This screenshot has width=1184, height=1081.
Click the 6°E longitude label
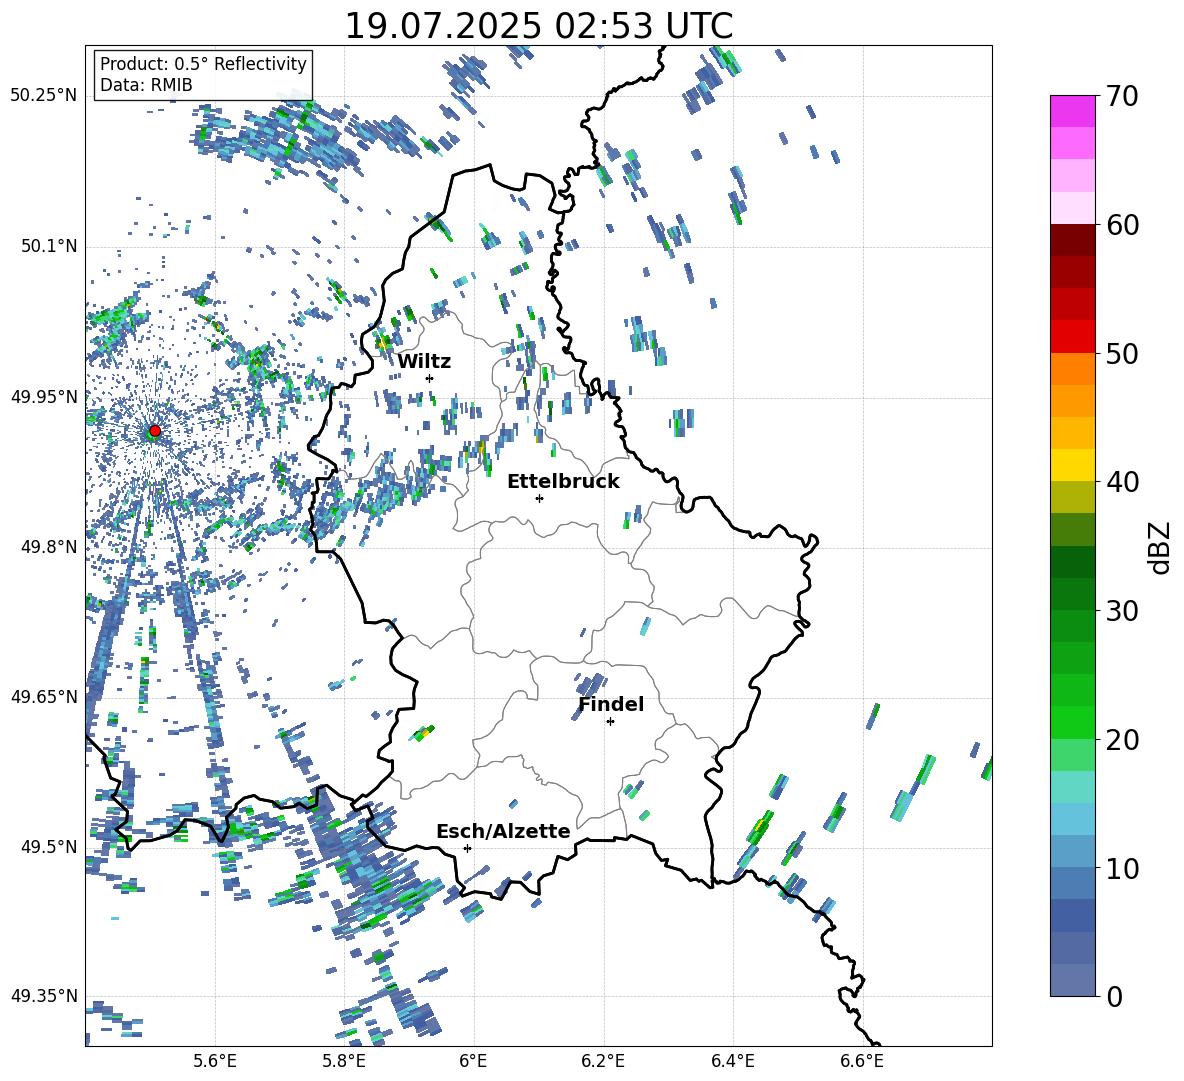[473, 1061]
